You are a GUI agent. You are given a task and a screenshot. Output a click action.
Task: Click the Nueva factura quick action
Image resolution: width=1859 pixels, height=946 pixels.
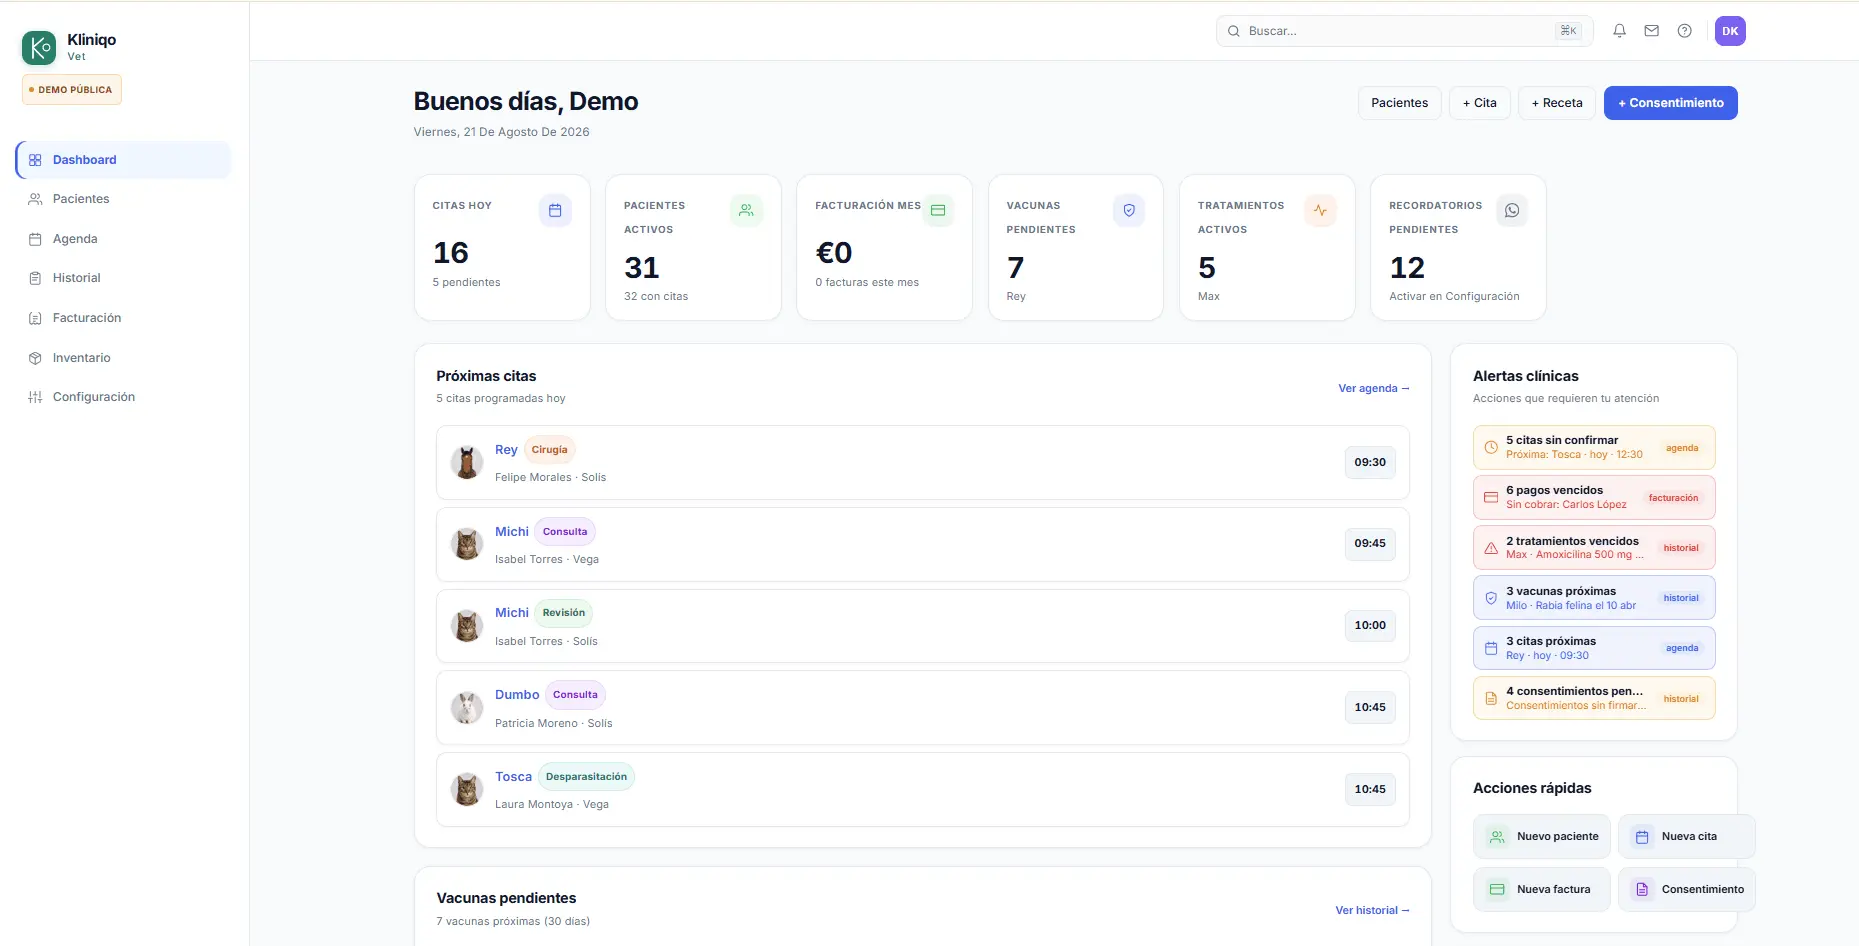(x=1542, y=889)
